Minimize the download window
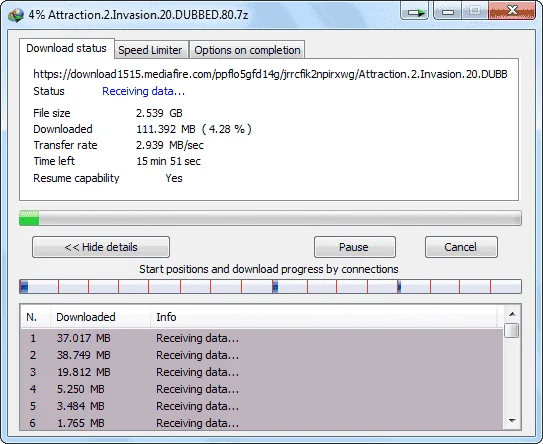The height and width of the screenshot is (444, 543). click(x=447, y=10)
